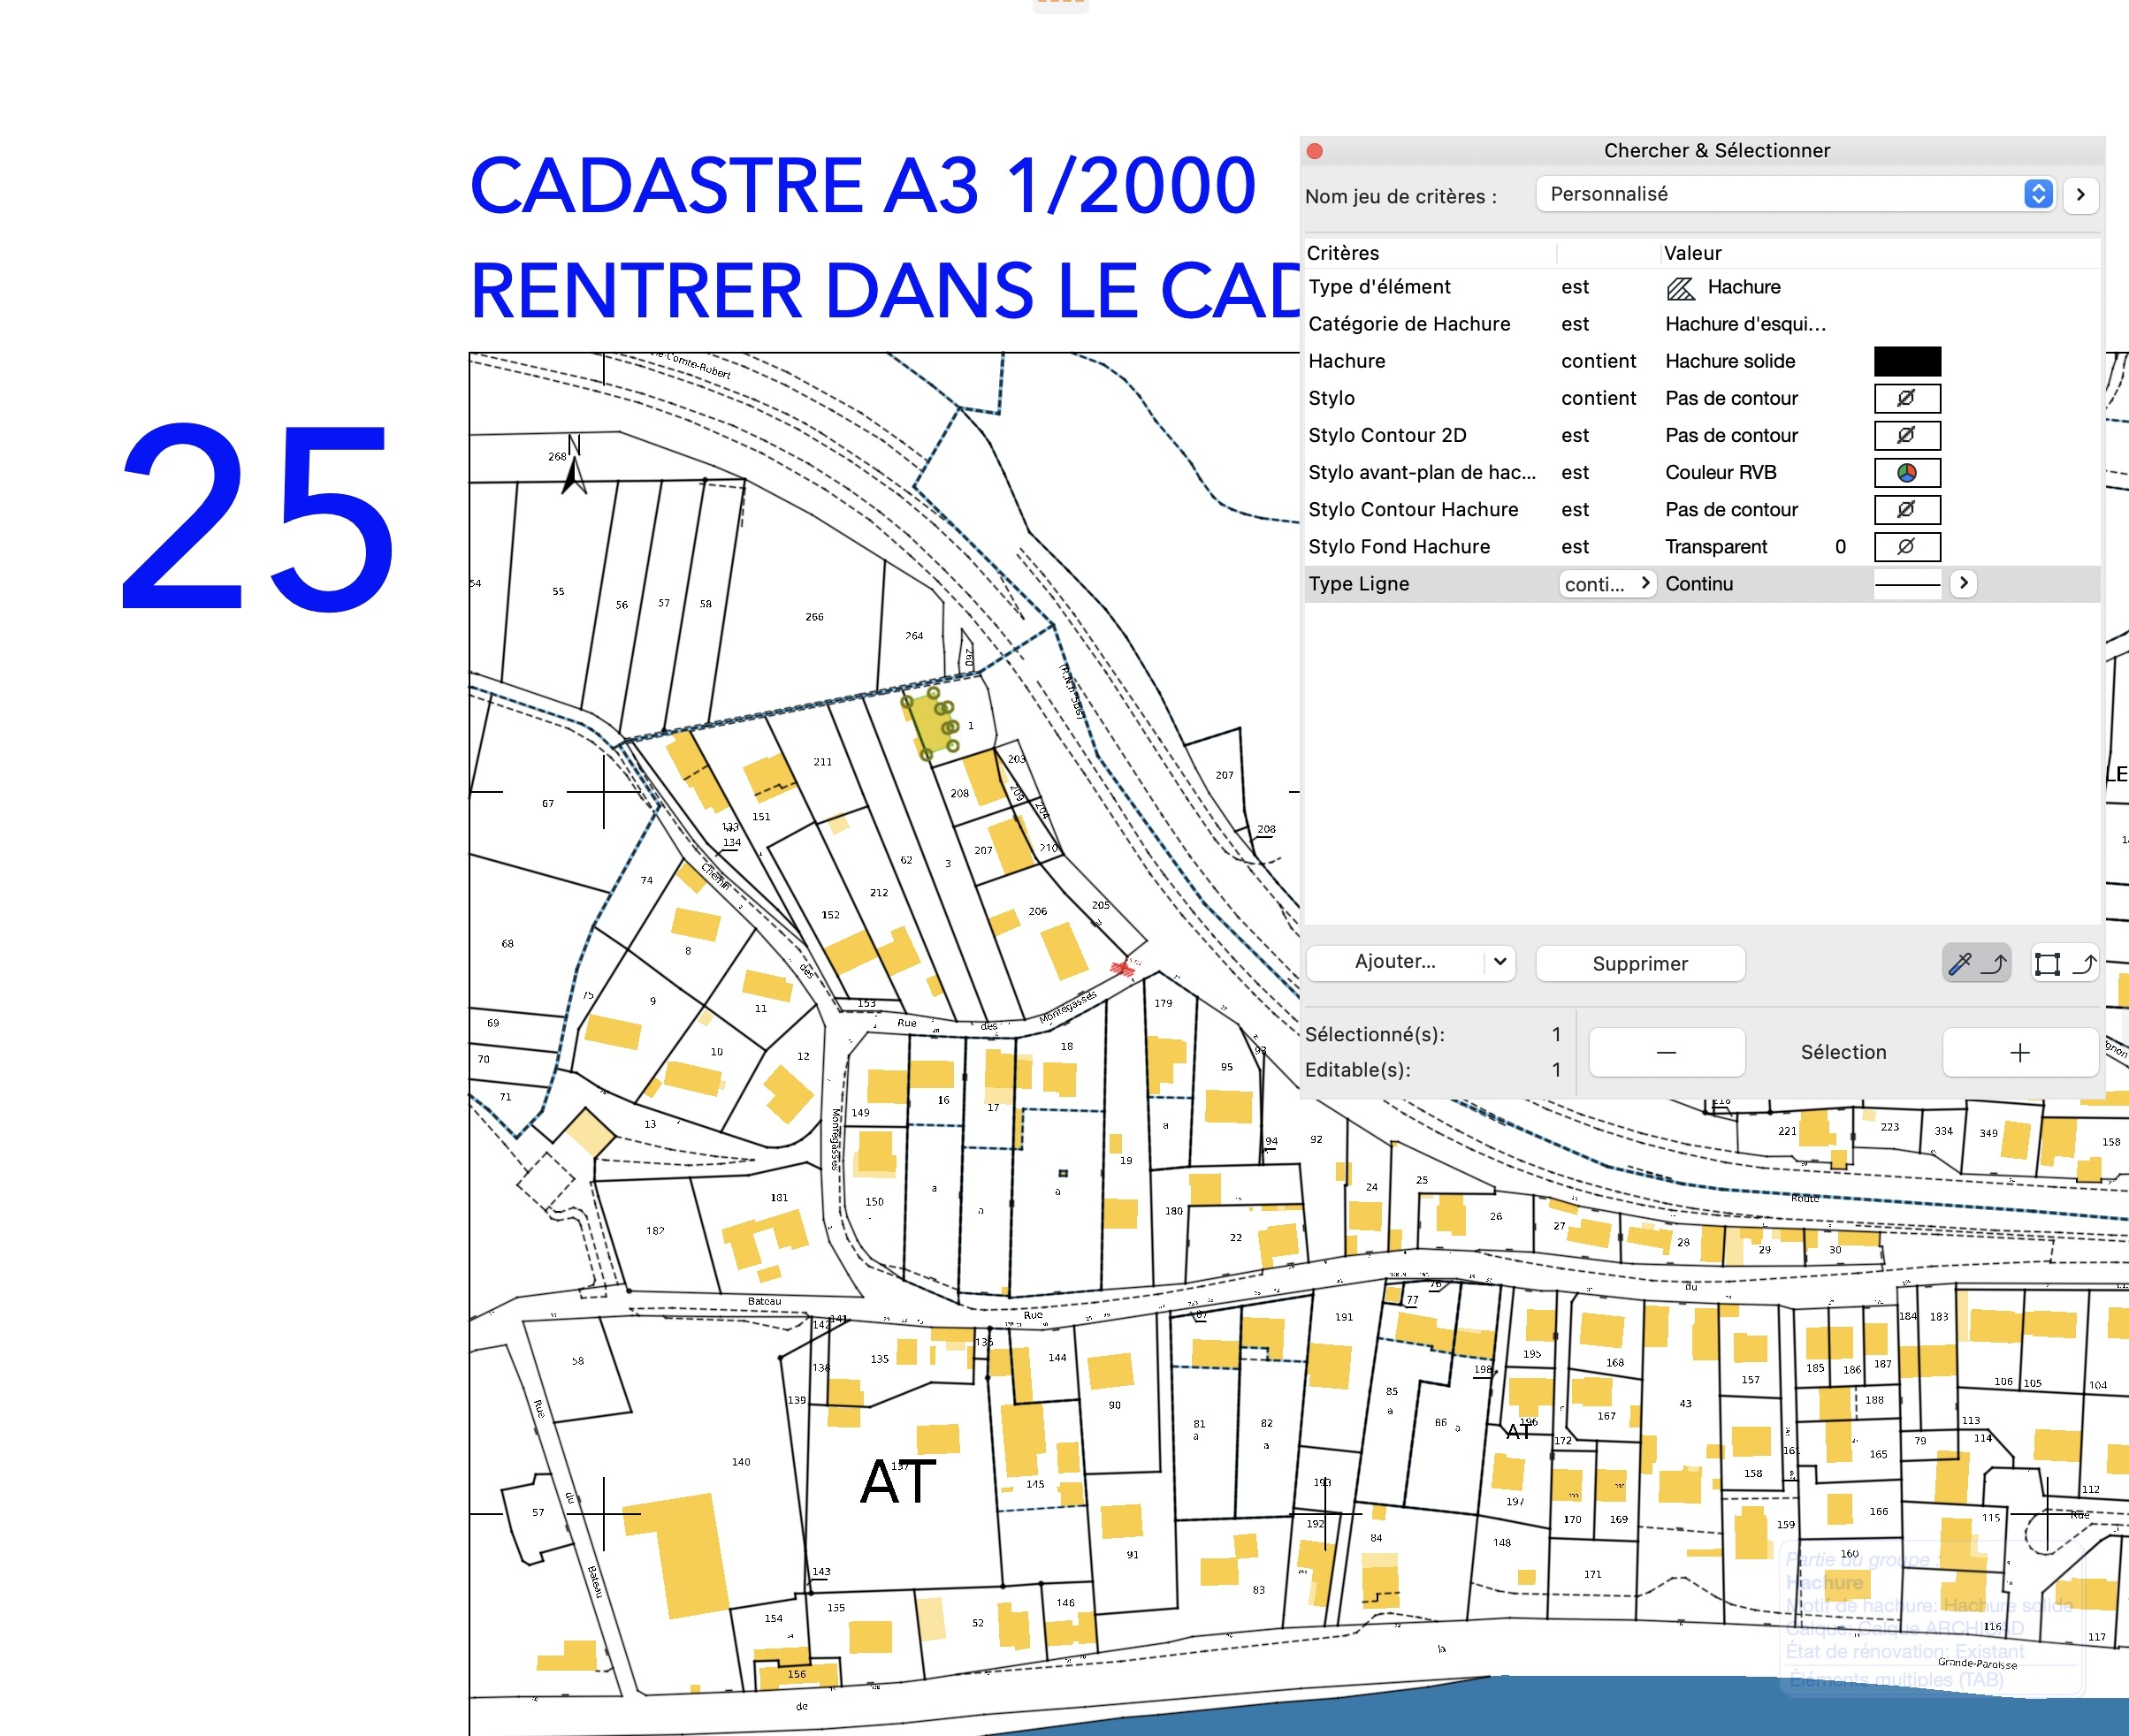2129x1736 pixels.
Task: Click the Continu line preview field
Action: click(1906, 584)
